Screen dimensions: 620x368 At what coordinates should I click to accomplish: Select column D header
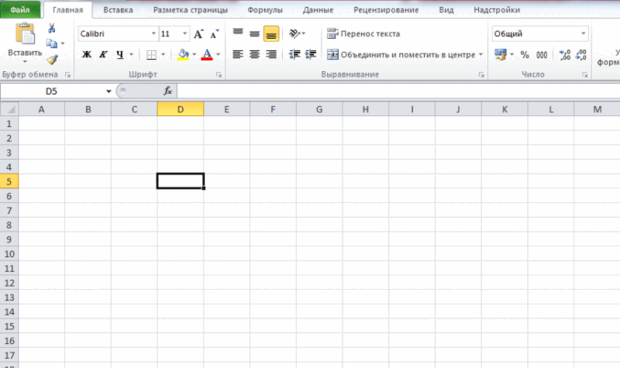tap(180, 109)
